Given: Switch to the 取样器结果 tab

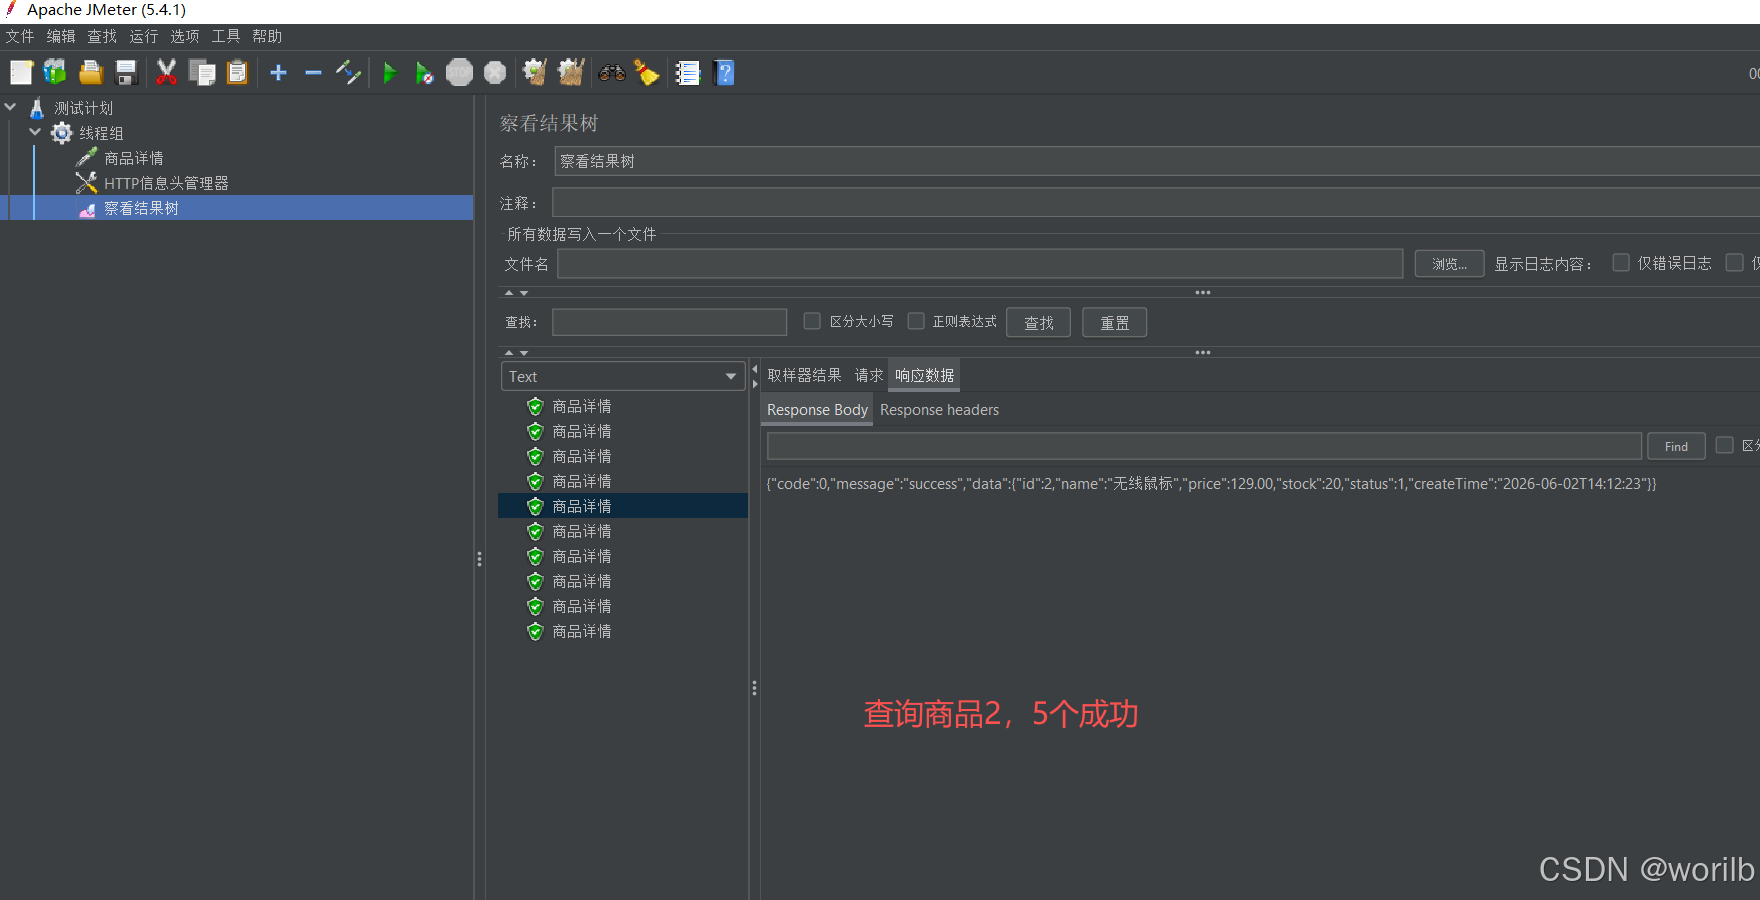Looking at the screenshot, I should click(x=804, y=375).
